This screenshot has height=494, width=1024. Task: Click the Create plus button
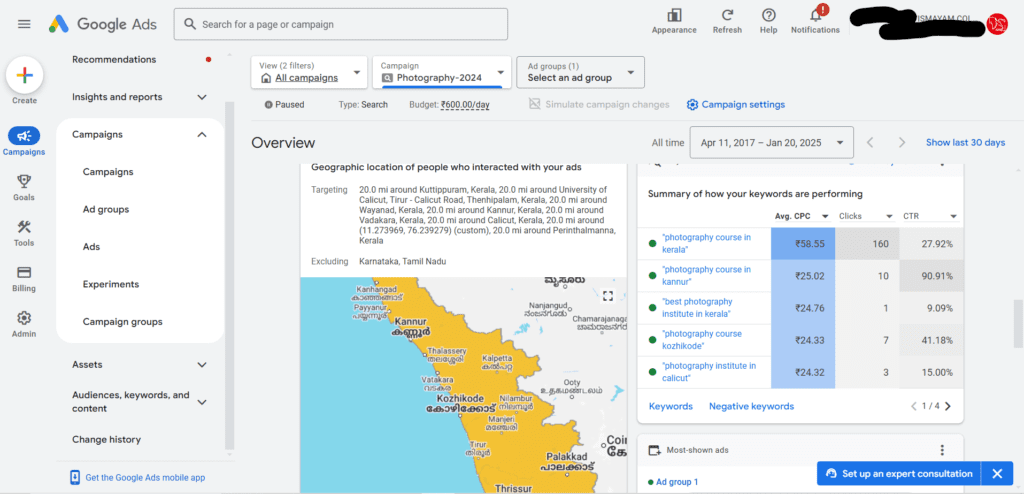point(25,76)
